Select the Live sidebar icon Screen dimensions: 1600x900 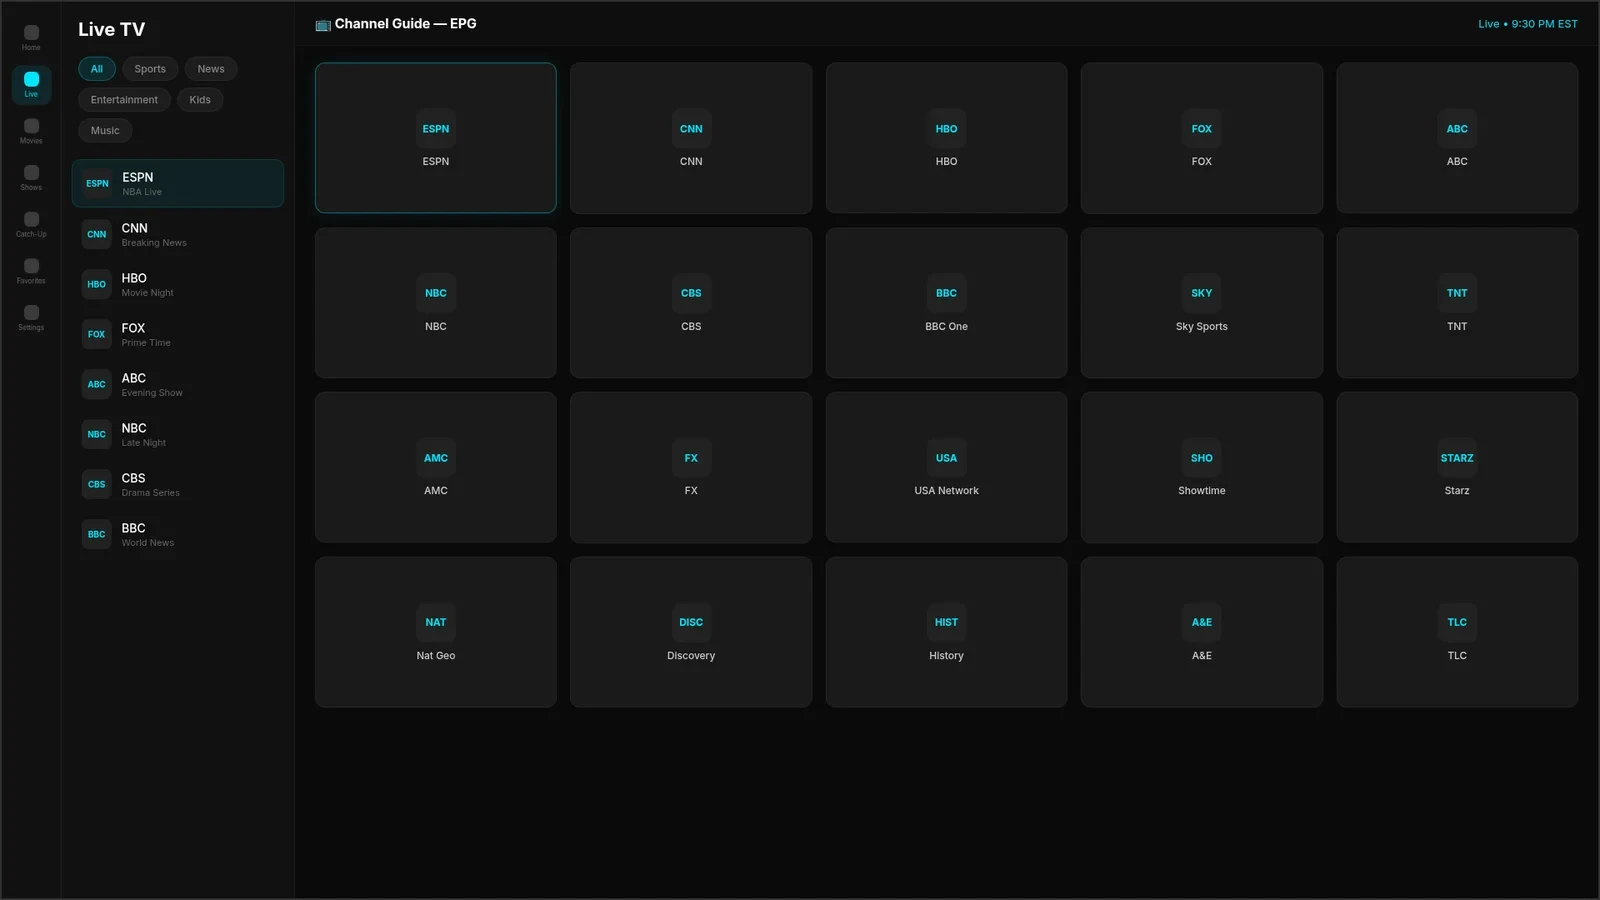pyautogui.click(x=31, y=85)
